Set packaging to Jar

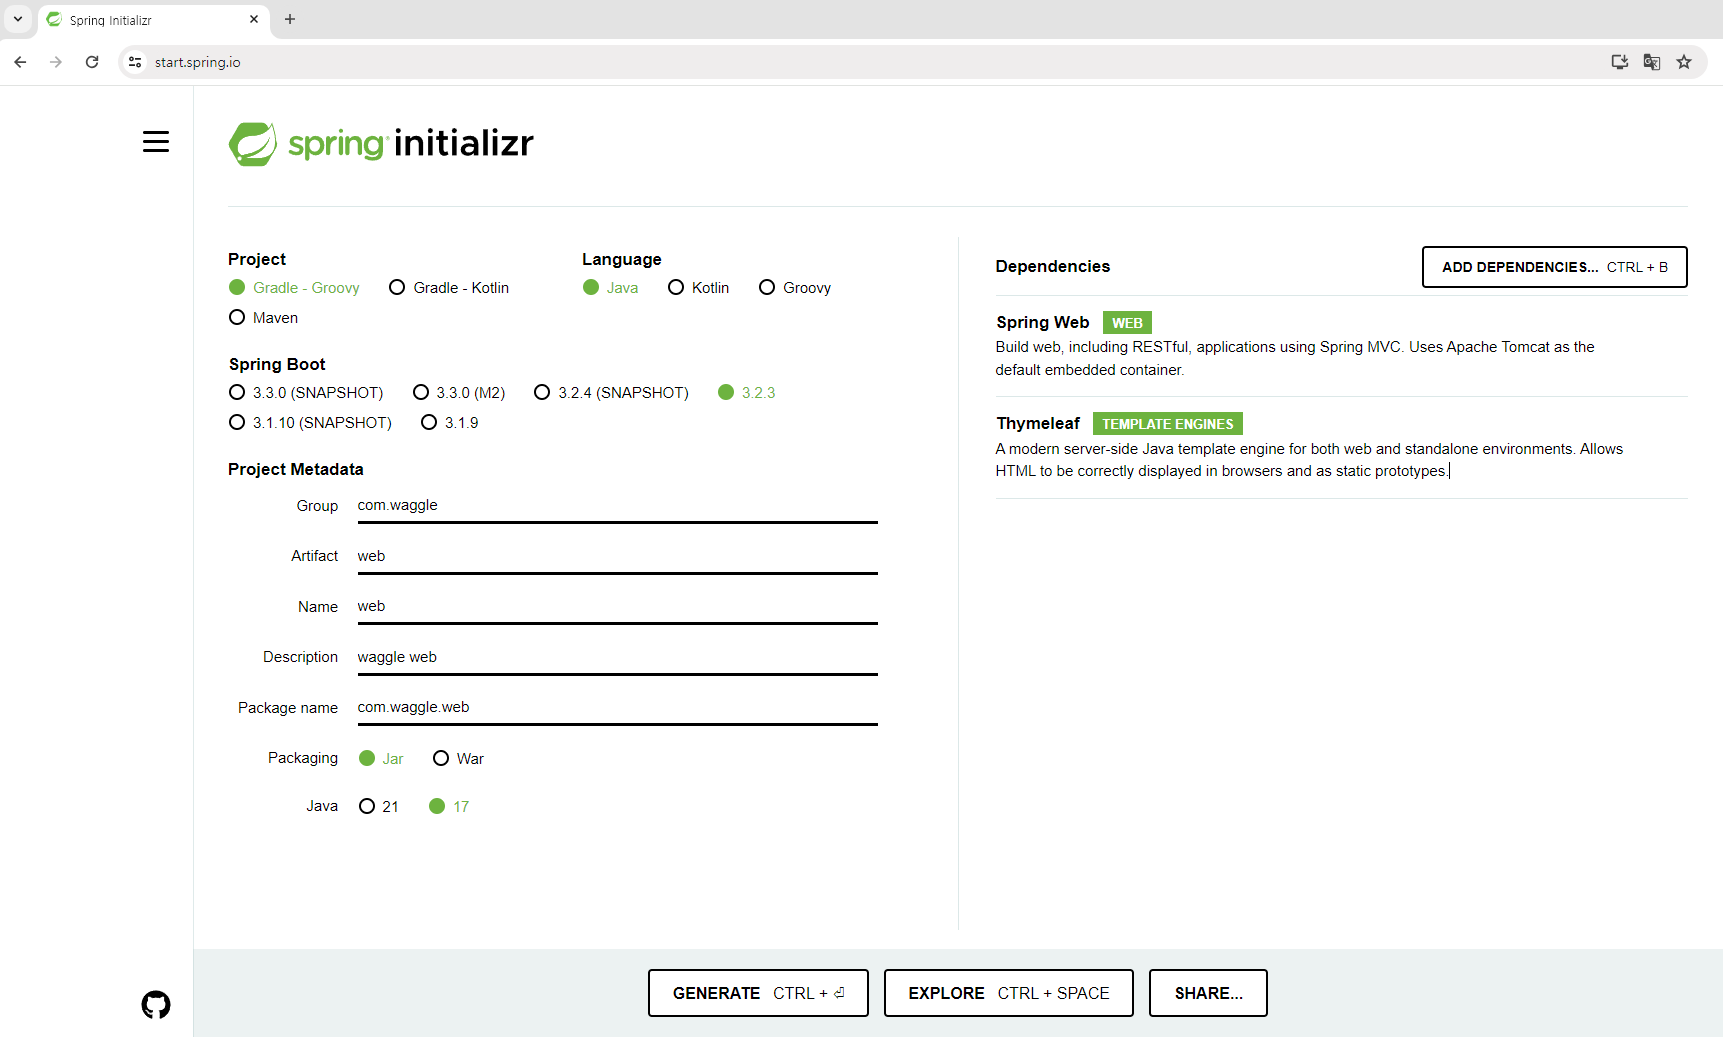(381, 759)
